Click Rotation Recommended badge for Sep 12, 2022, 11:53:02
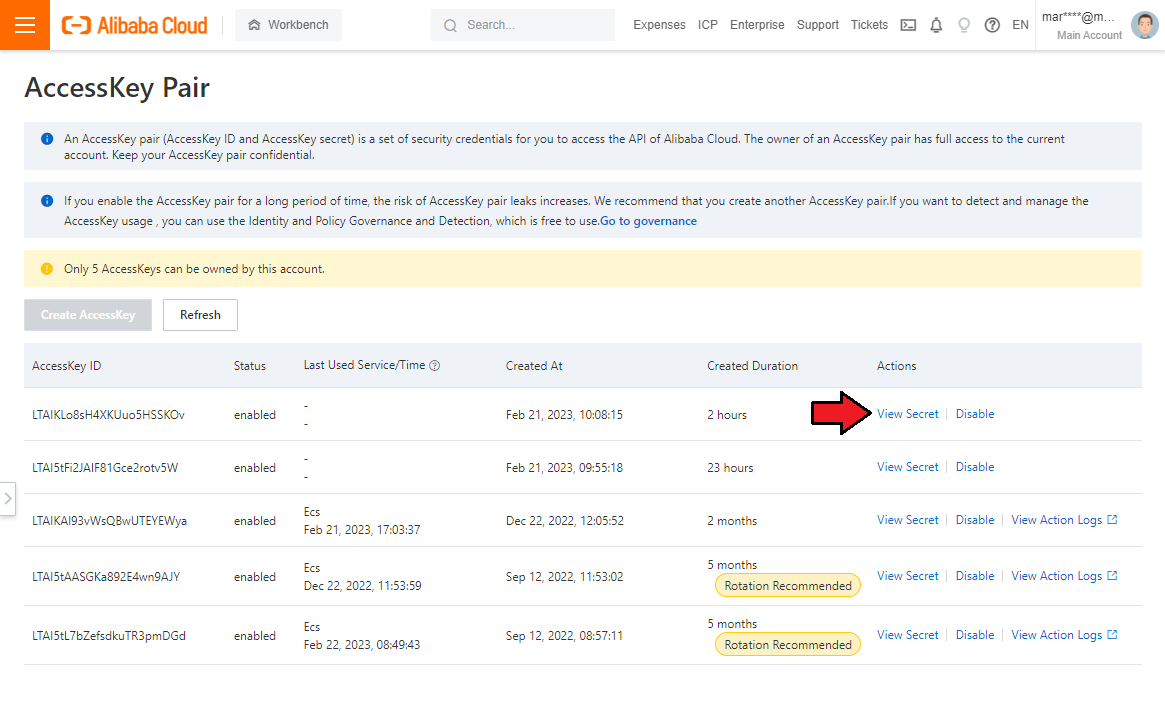This screenshot has width=1165, height=719. (x=788, y=585)
